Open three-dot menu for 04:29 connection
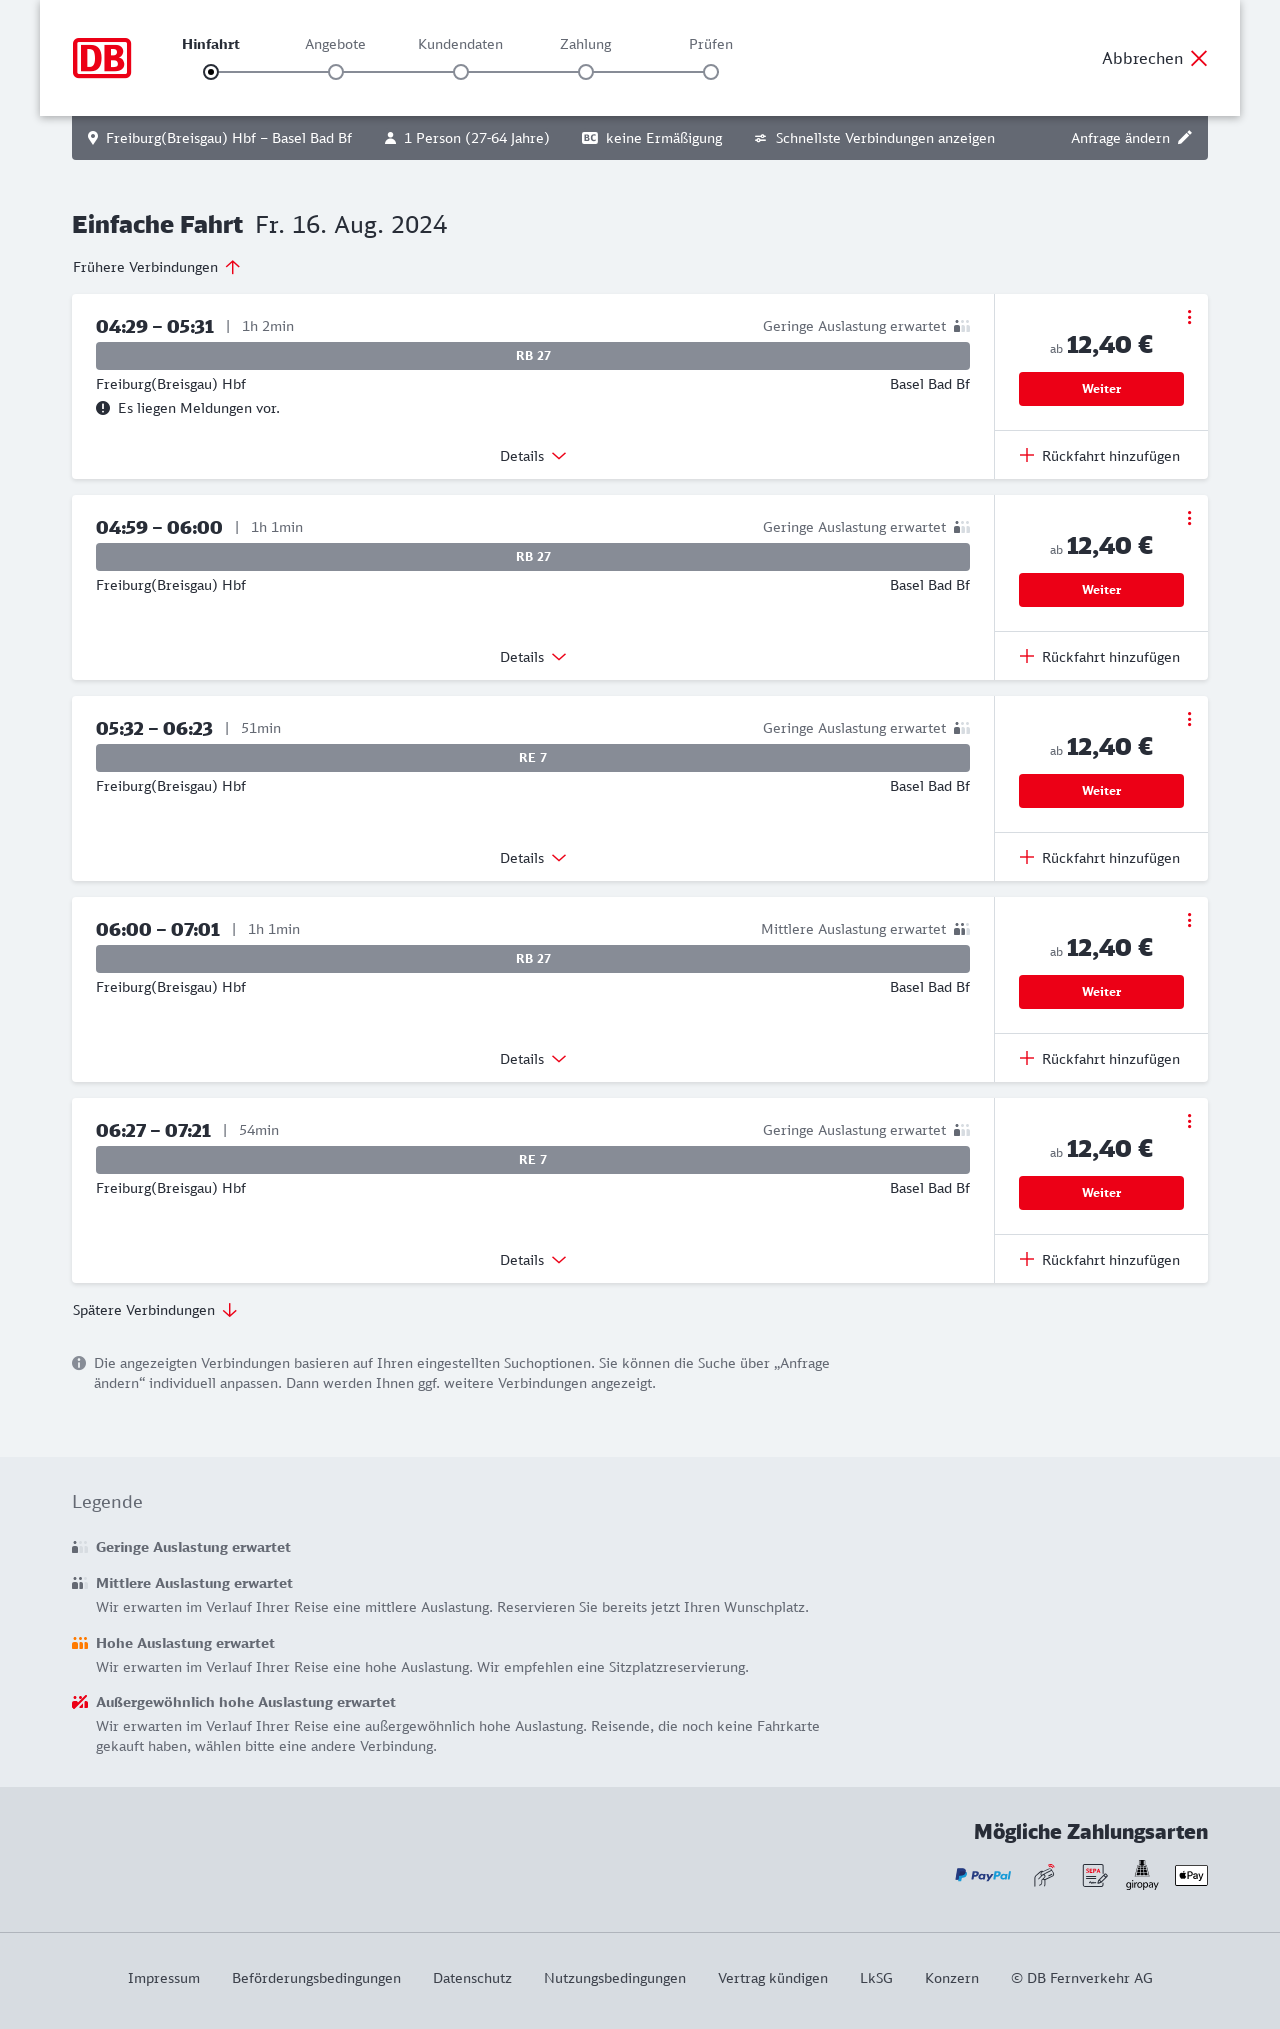 click(x=1189, y=317)
